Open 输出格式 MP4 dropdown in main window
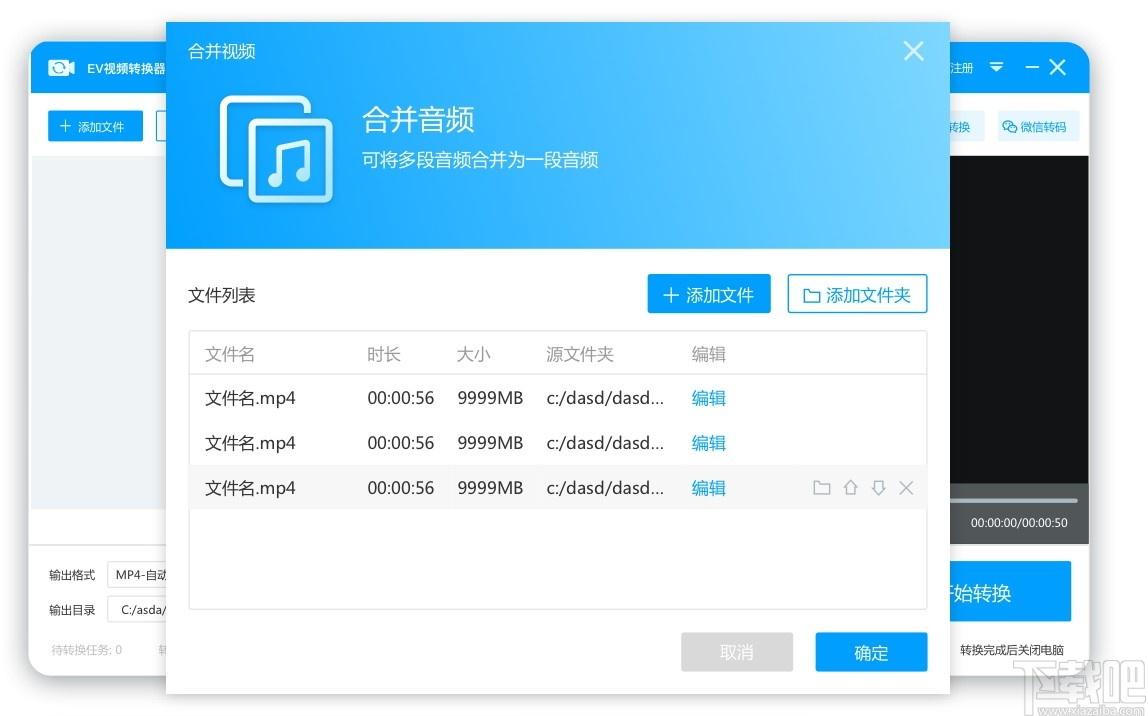Viewport: 1148px width, 716px height. (x=137, y=575)
